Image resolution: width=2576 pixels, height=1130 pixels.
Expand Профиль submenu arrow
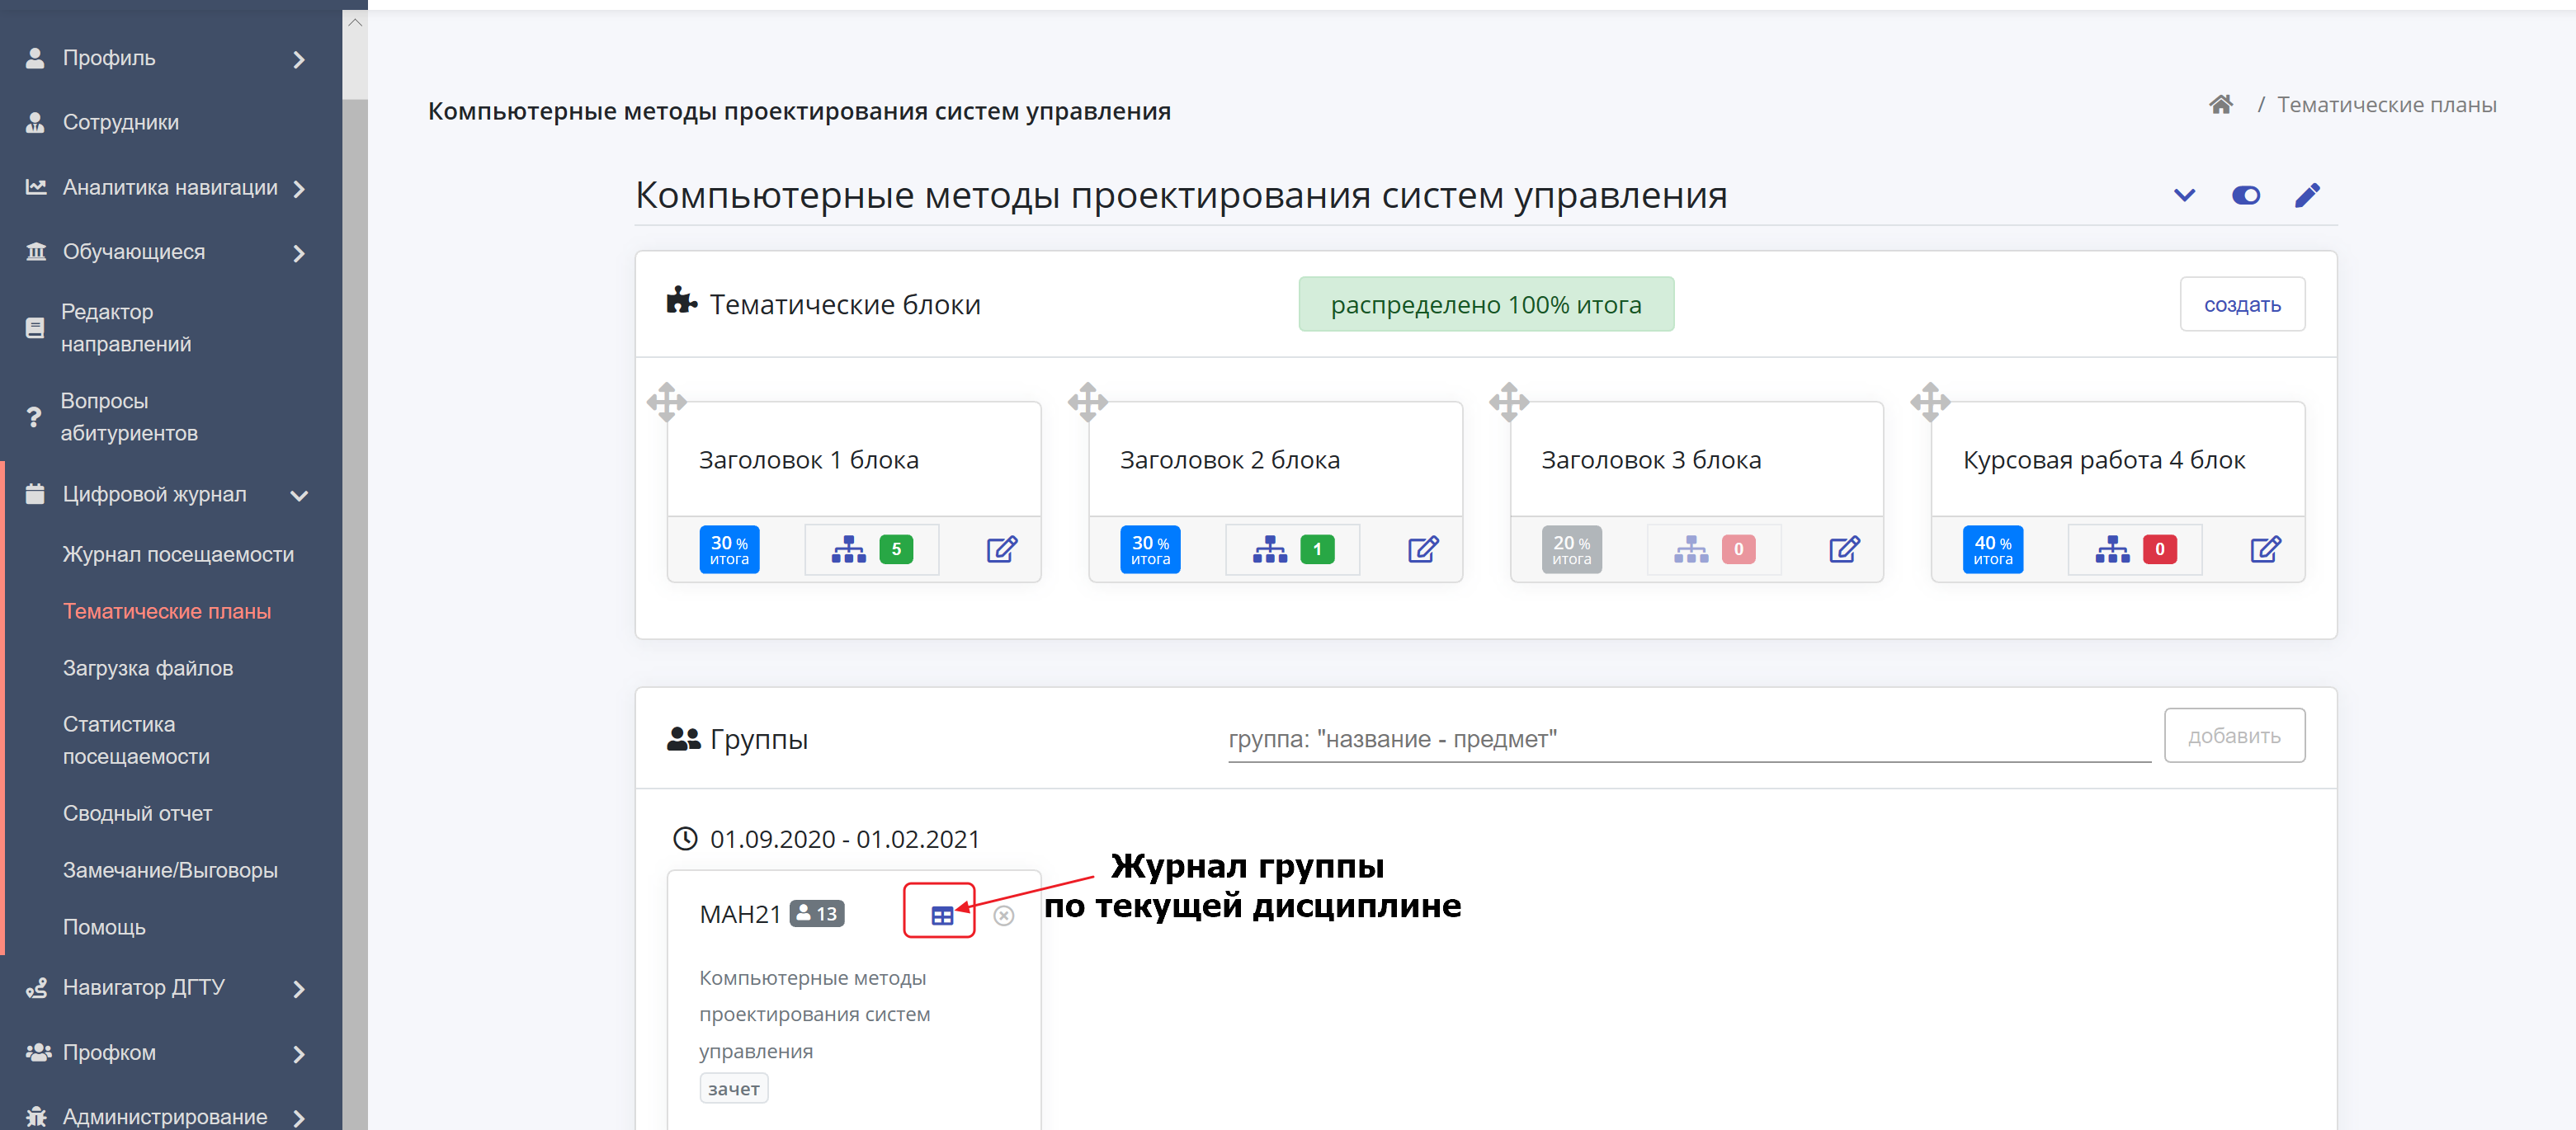coord(298,59)
